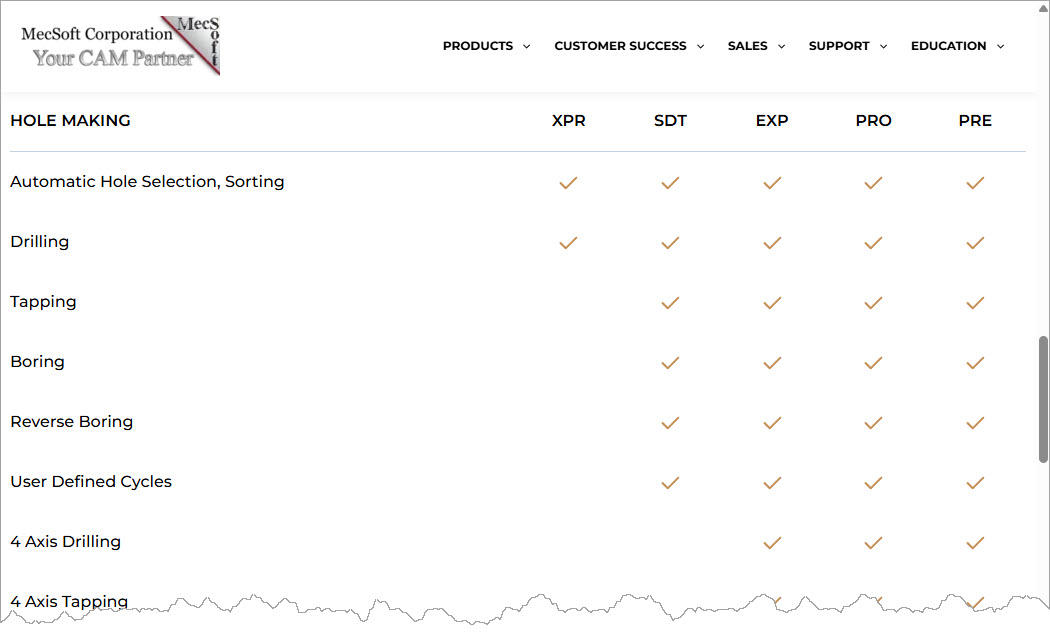Click the PRO checkmark for 4 Axis Drilling
The width and height of the screenshot is (1050, 634).
(x=873, y=543)
